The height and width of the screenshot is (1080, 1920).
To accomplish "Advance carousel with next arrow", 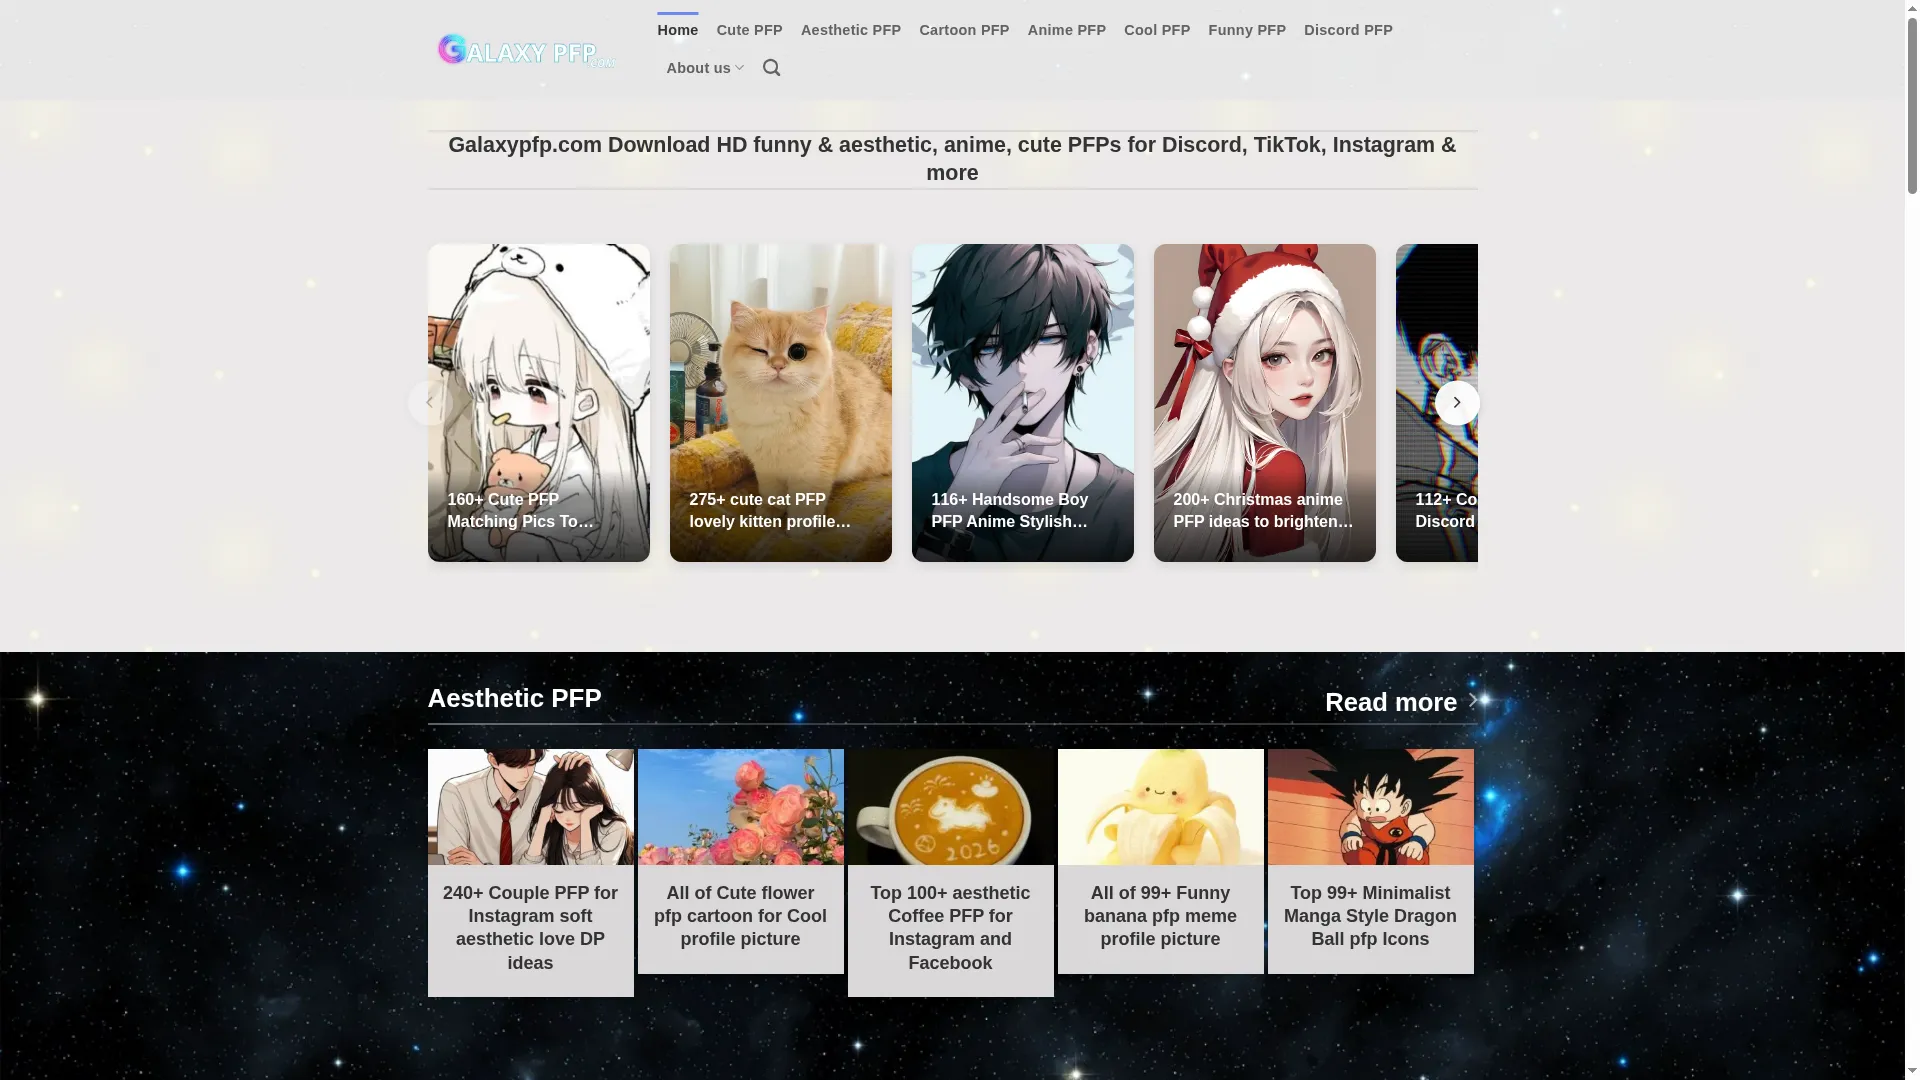I will (x=1456, y=402).
